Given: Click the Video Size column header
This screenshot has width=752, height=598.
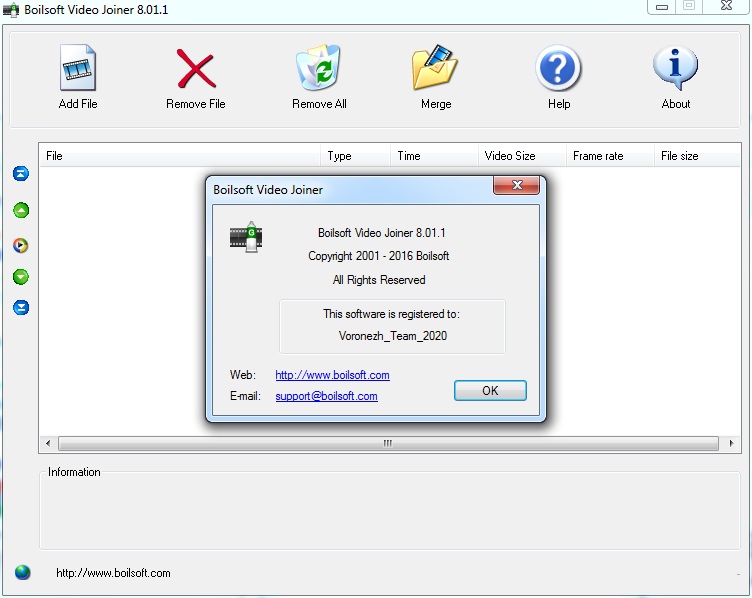Looking at the screenshot, I should pyautogui.click(x=522, y=156).
